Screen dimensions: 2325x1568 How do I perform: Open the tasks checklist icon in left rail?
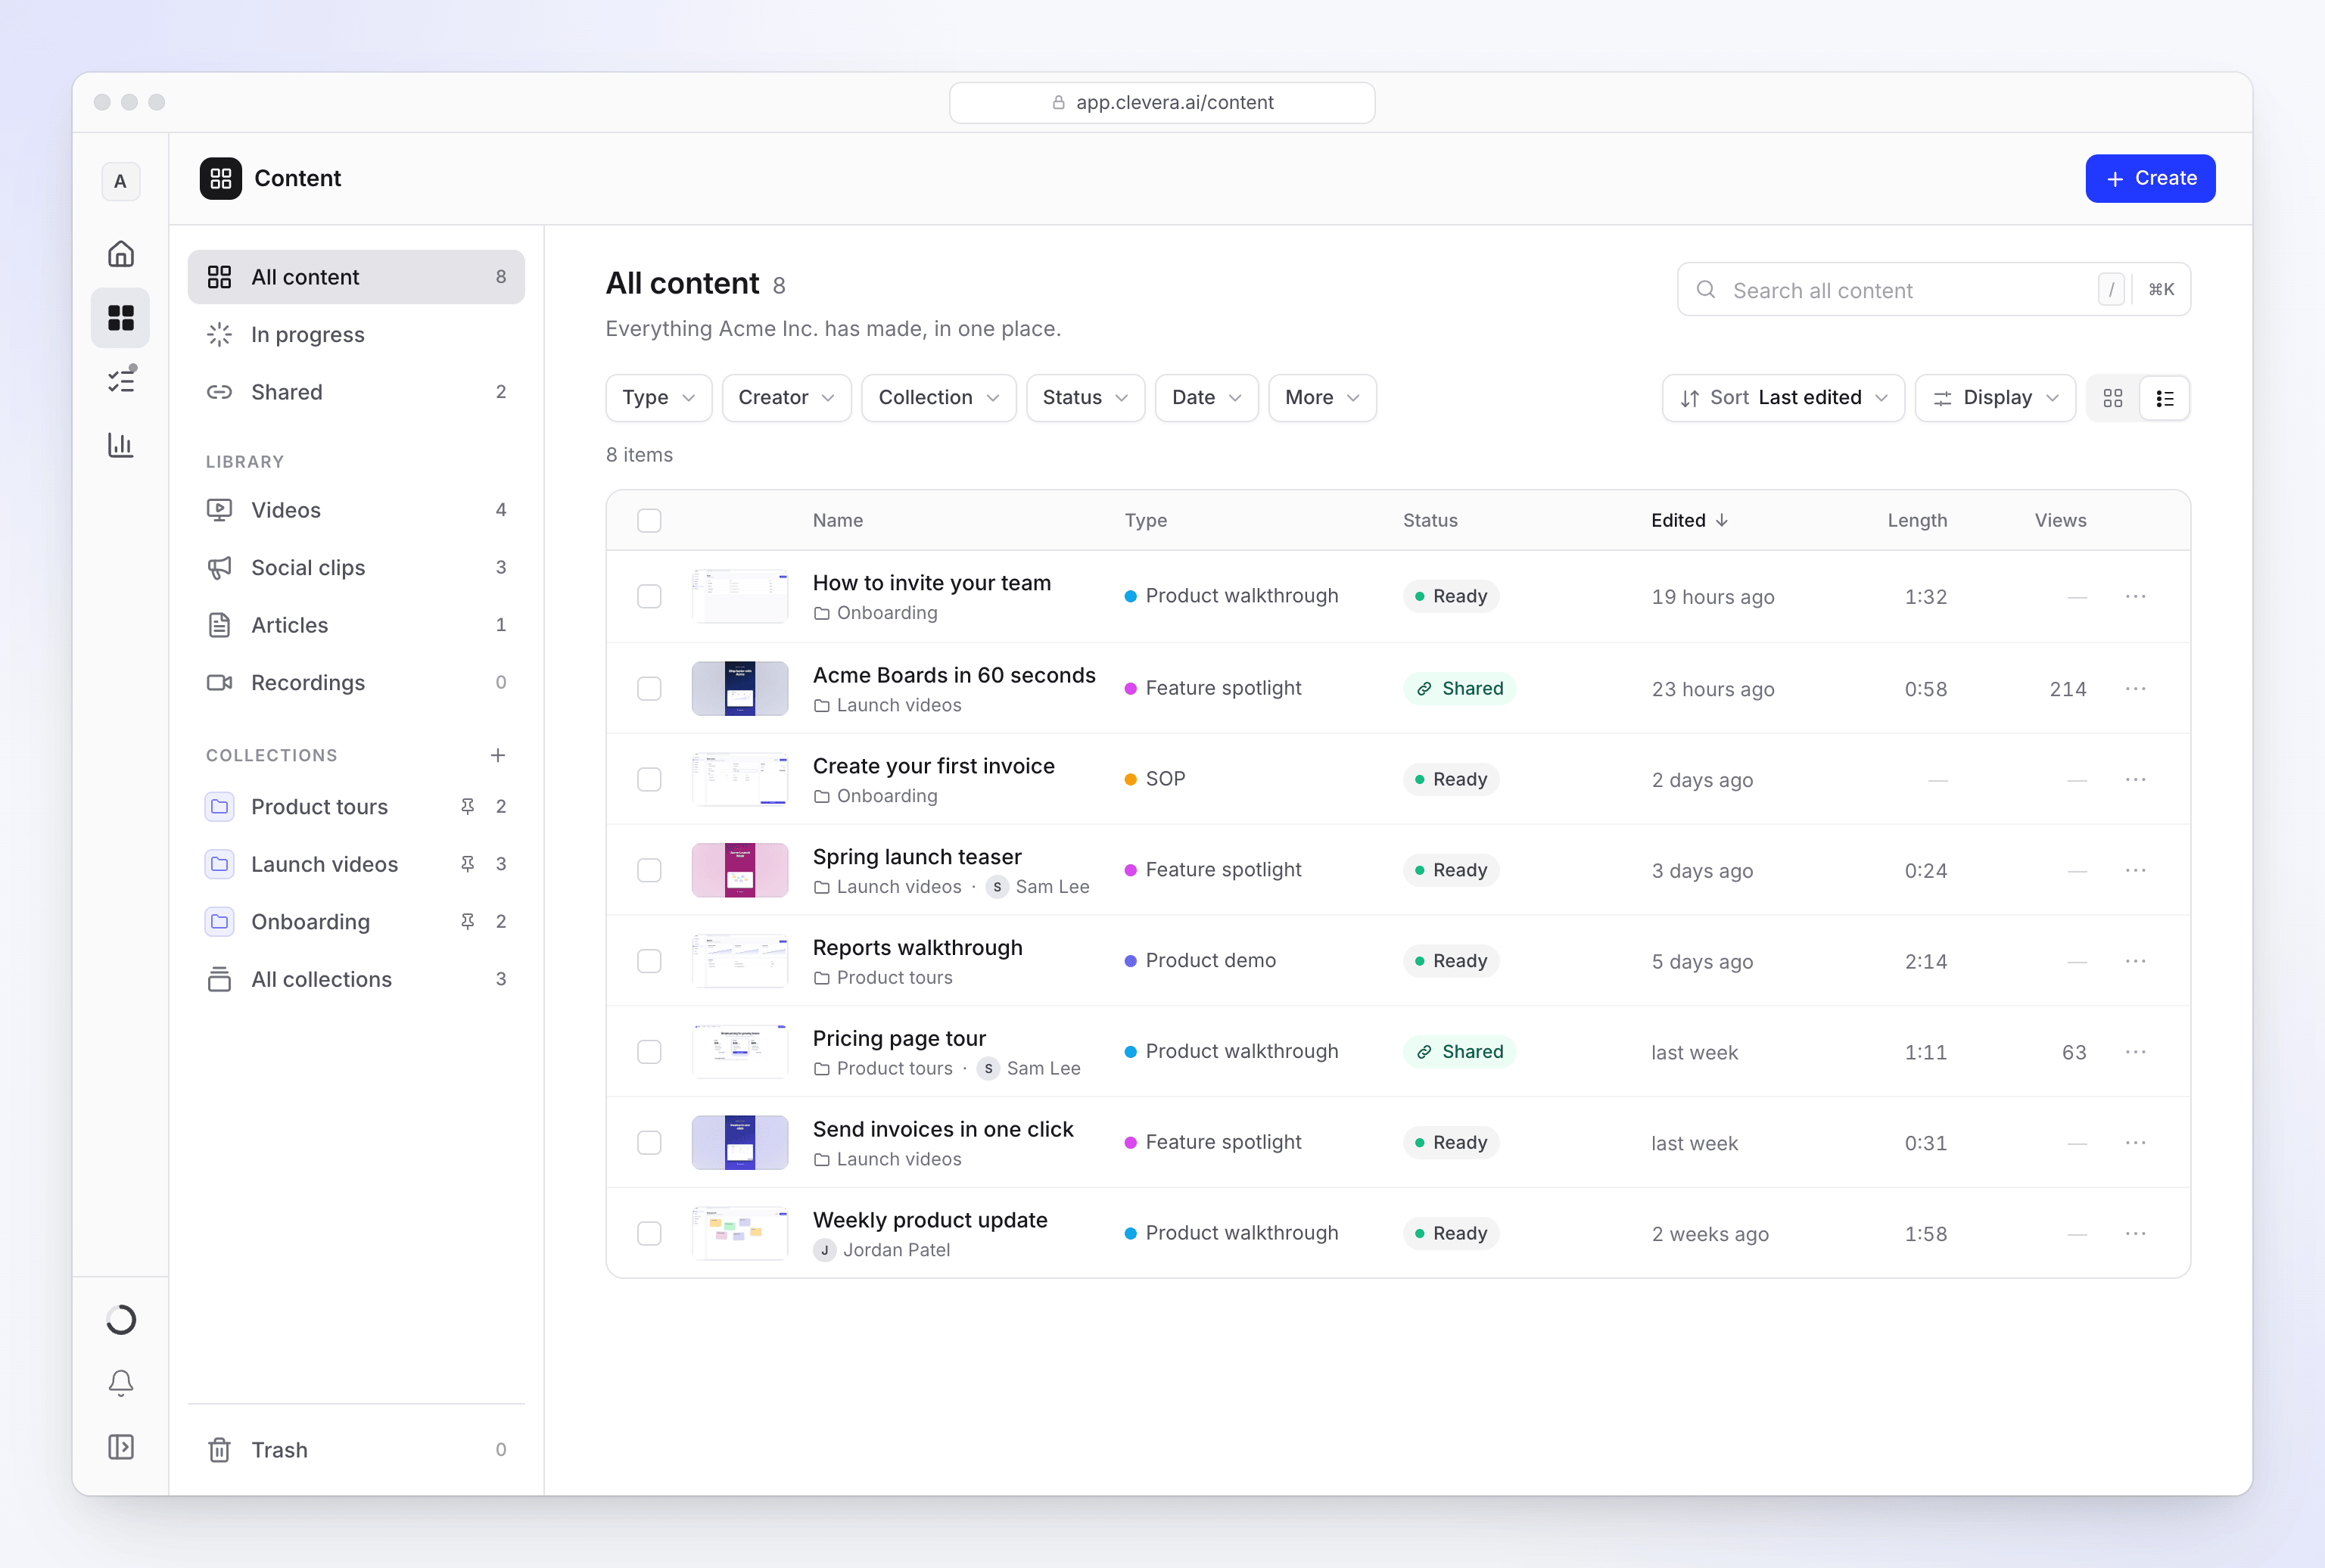(x=121, y=380)
